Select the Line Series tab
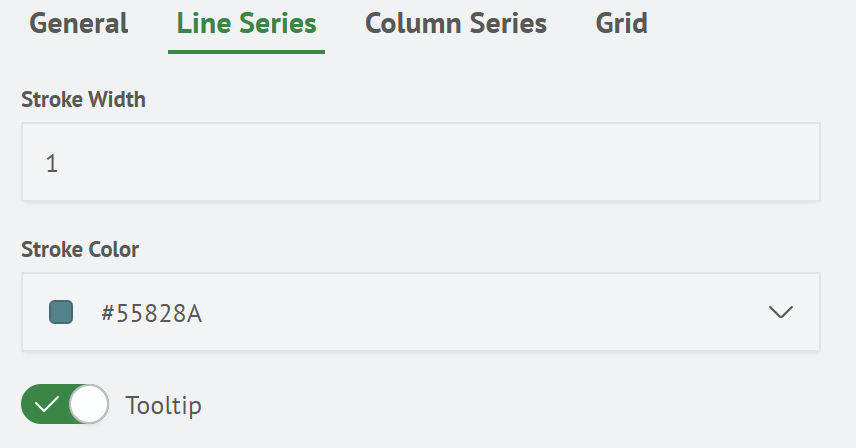The image size is (856, 448). (246, 23)
